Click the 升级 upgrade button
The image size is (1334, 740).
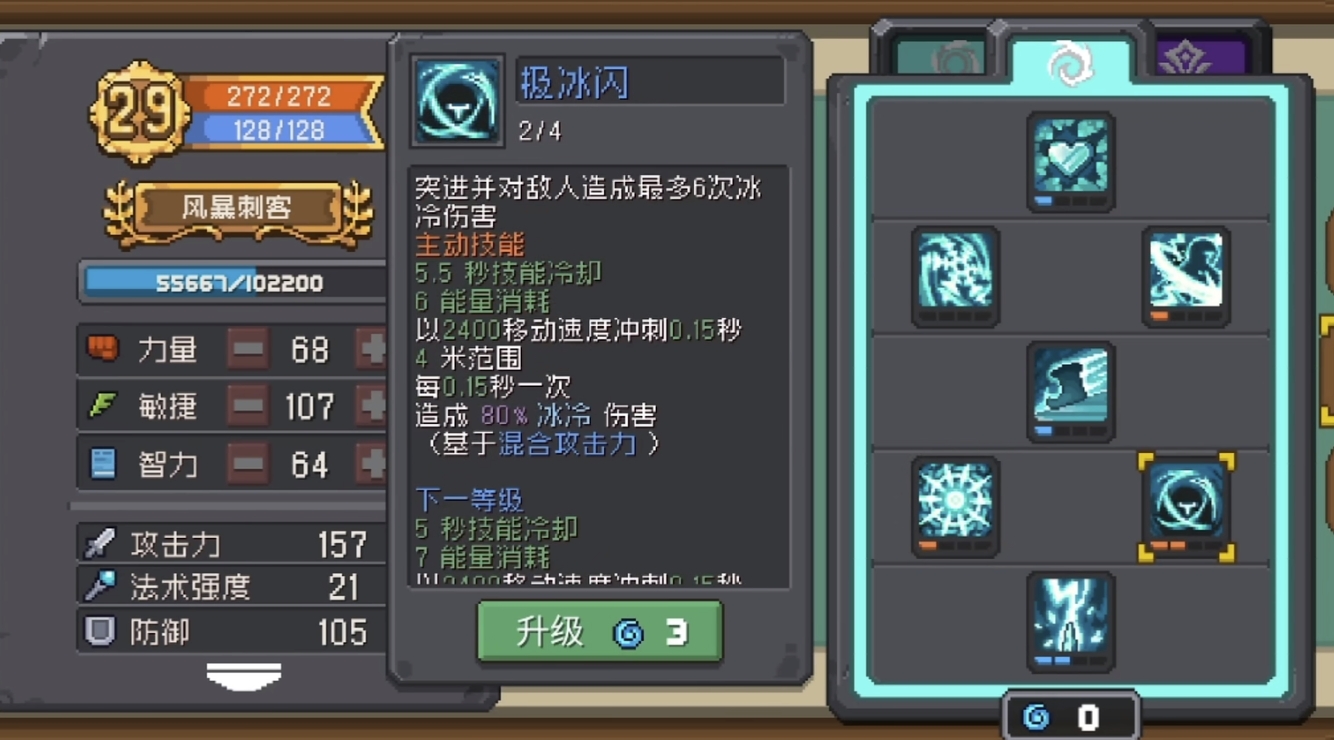[x=599, y=631]
